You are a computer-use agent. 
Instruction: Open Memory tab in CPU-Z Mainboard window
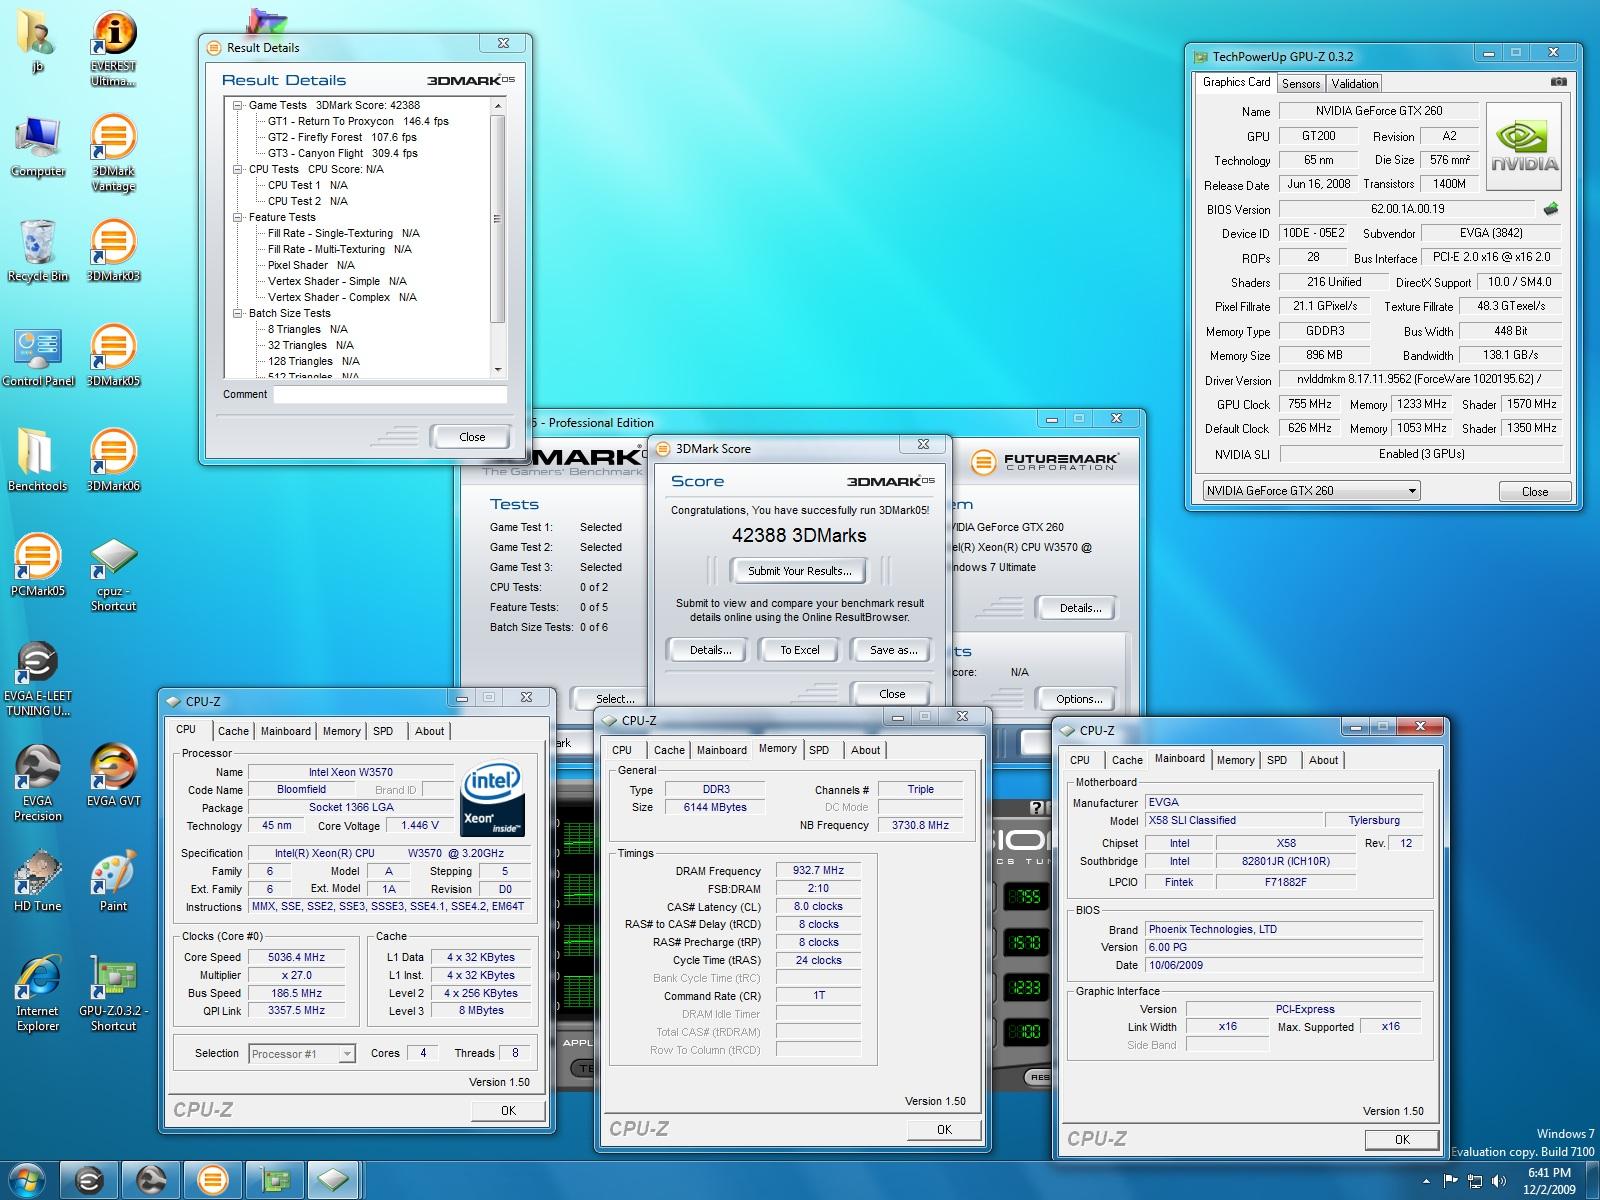[1235, 760]
